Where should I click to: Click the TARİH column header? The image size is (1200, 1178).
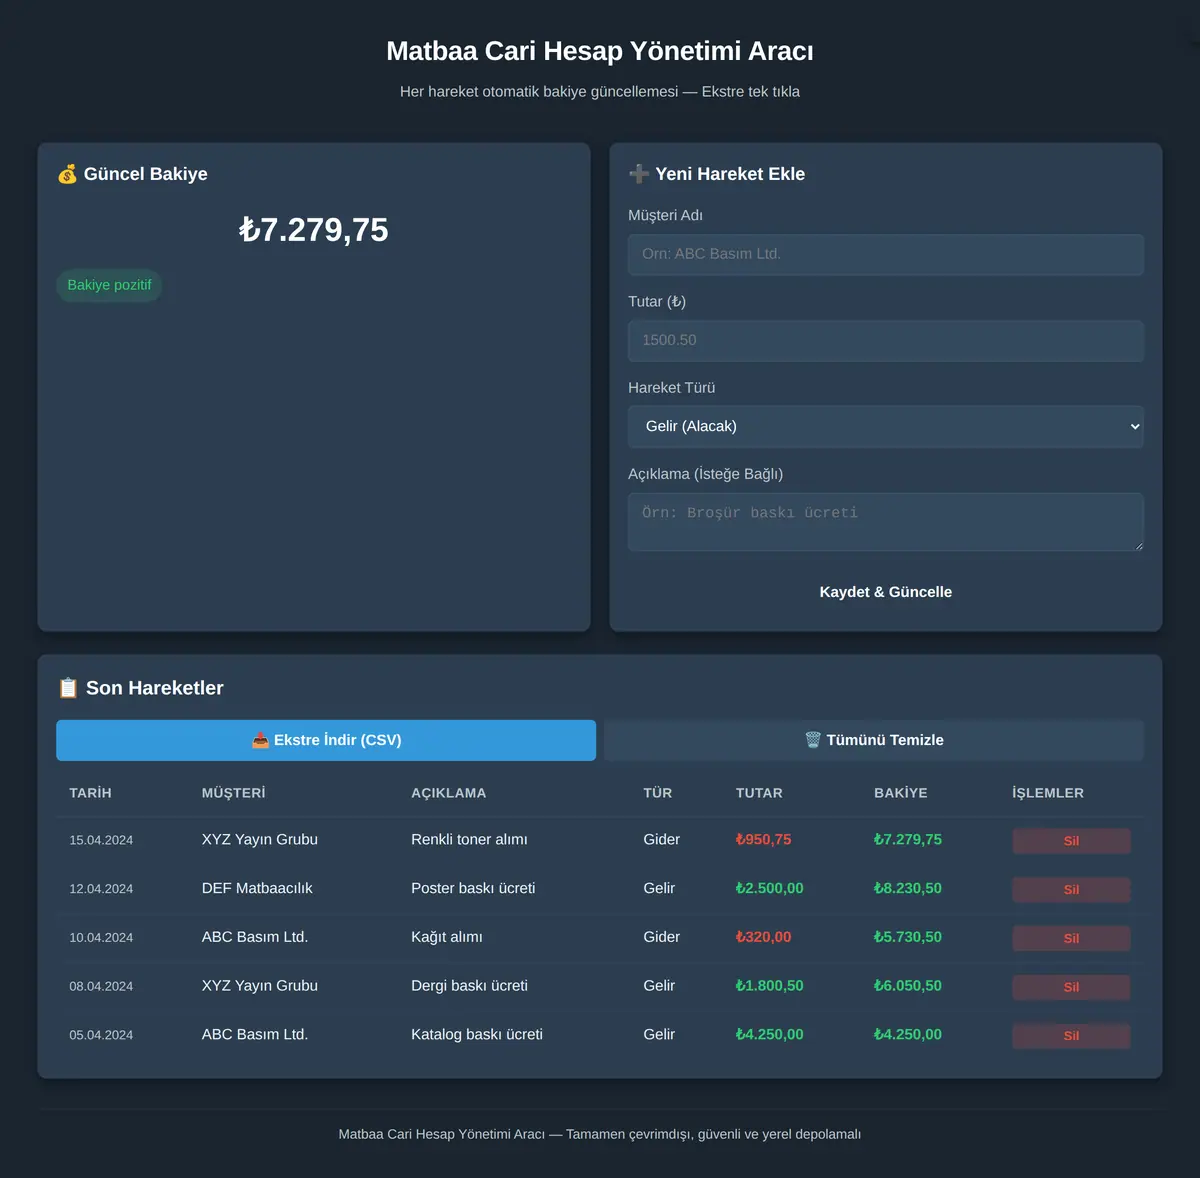pos(90,793)
